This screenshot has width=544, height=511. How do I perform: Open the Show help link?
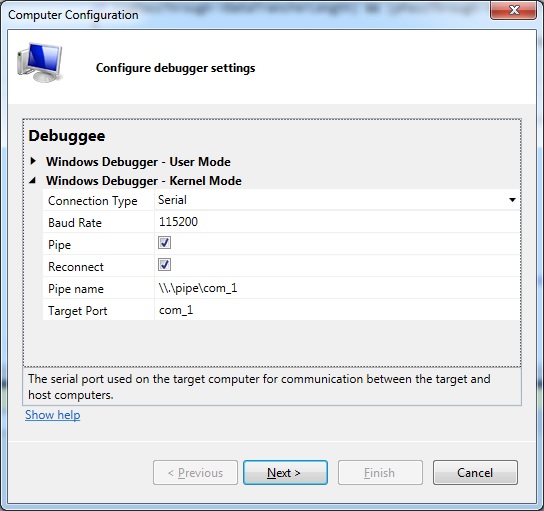click(x=53, y=415)
